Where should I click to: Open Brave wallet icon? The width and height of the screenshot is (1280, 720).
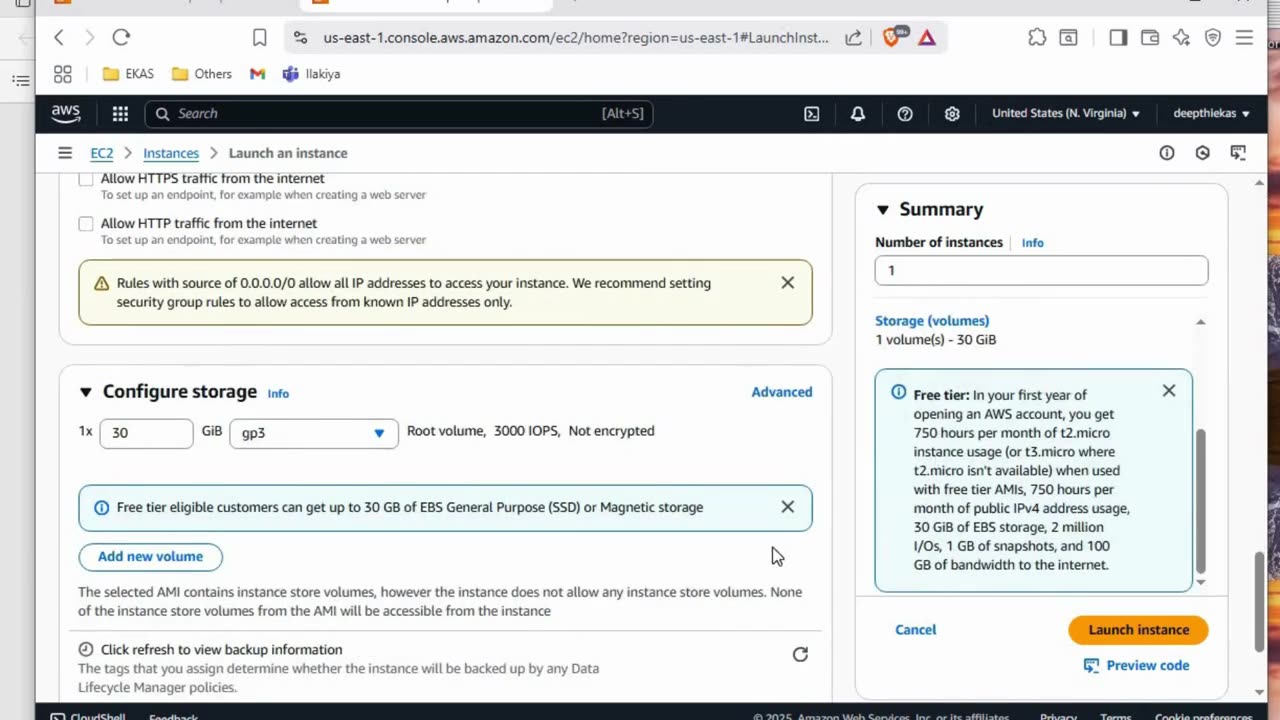click(1150, 38)
